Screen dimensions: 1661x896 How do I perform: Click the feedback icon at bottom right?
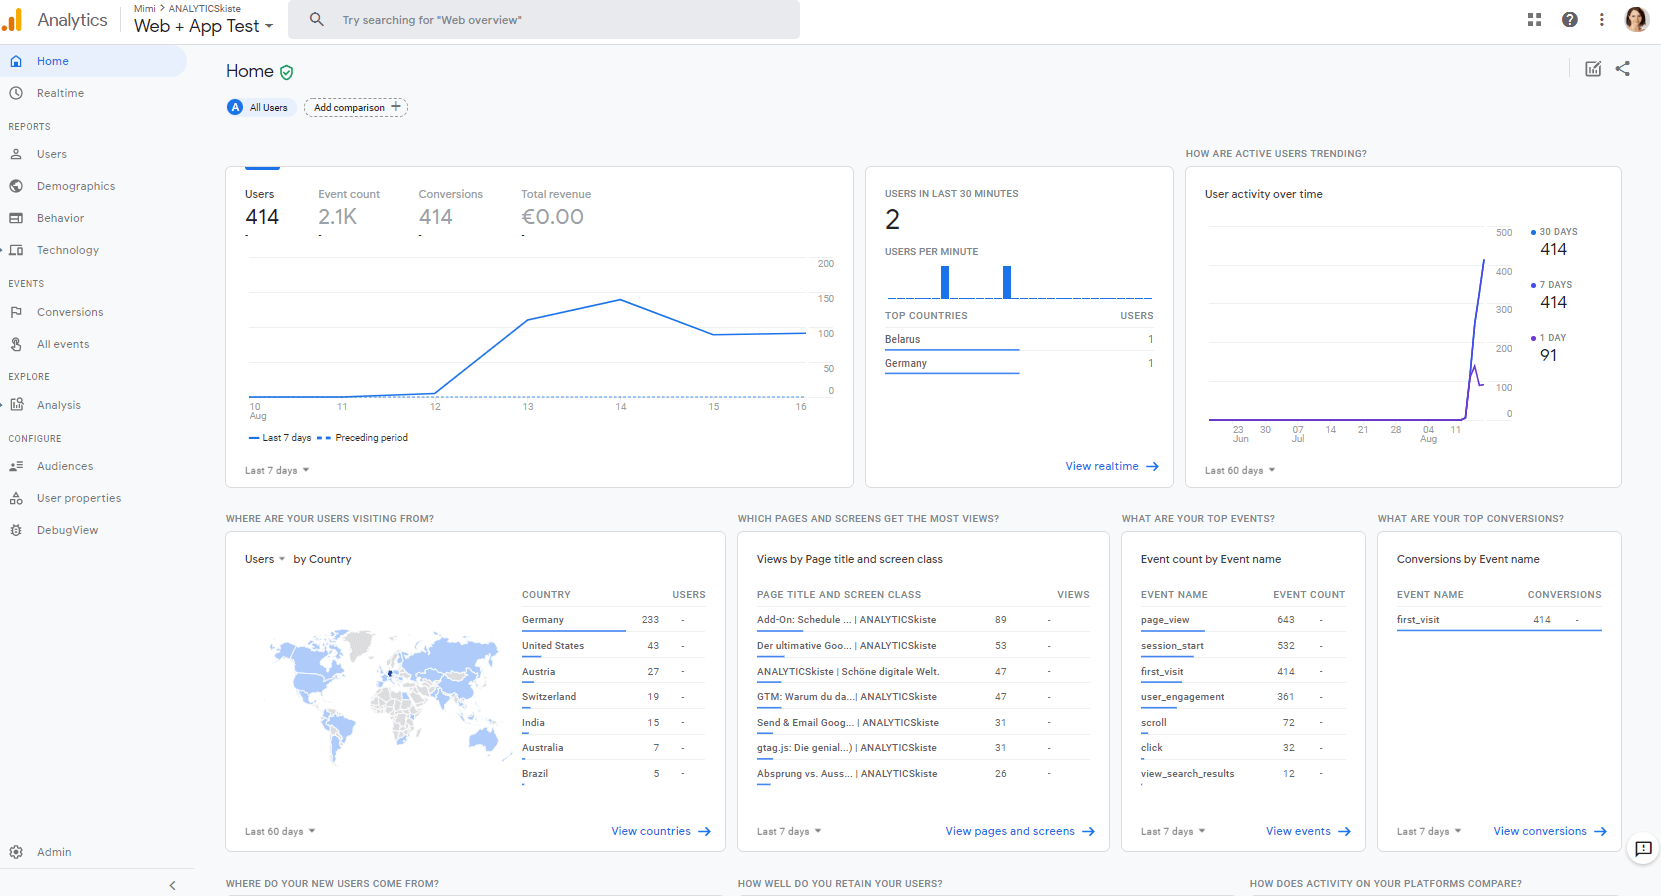pyautogui.click(x=1643, y=849)
